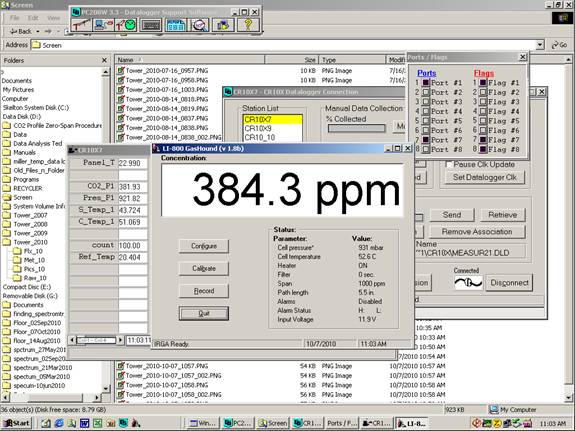Open the LI-8... taskbar button
This screenshot has width=575, height=431.
(x=412, y=423)
